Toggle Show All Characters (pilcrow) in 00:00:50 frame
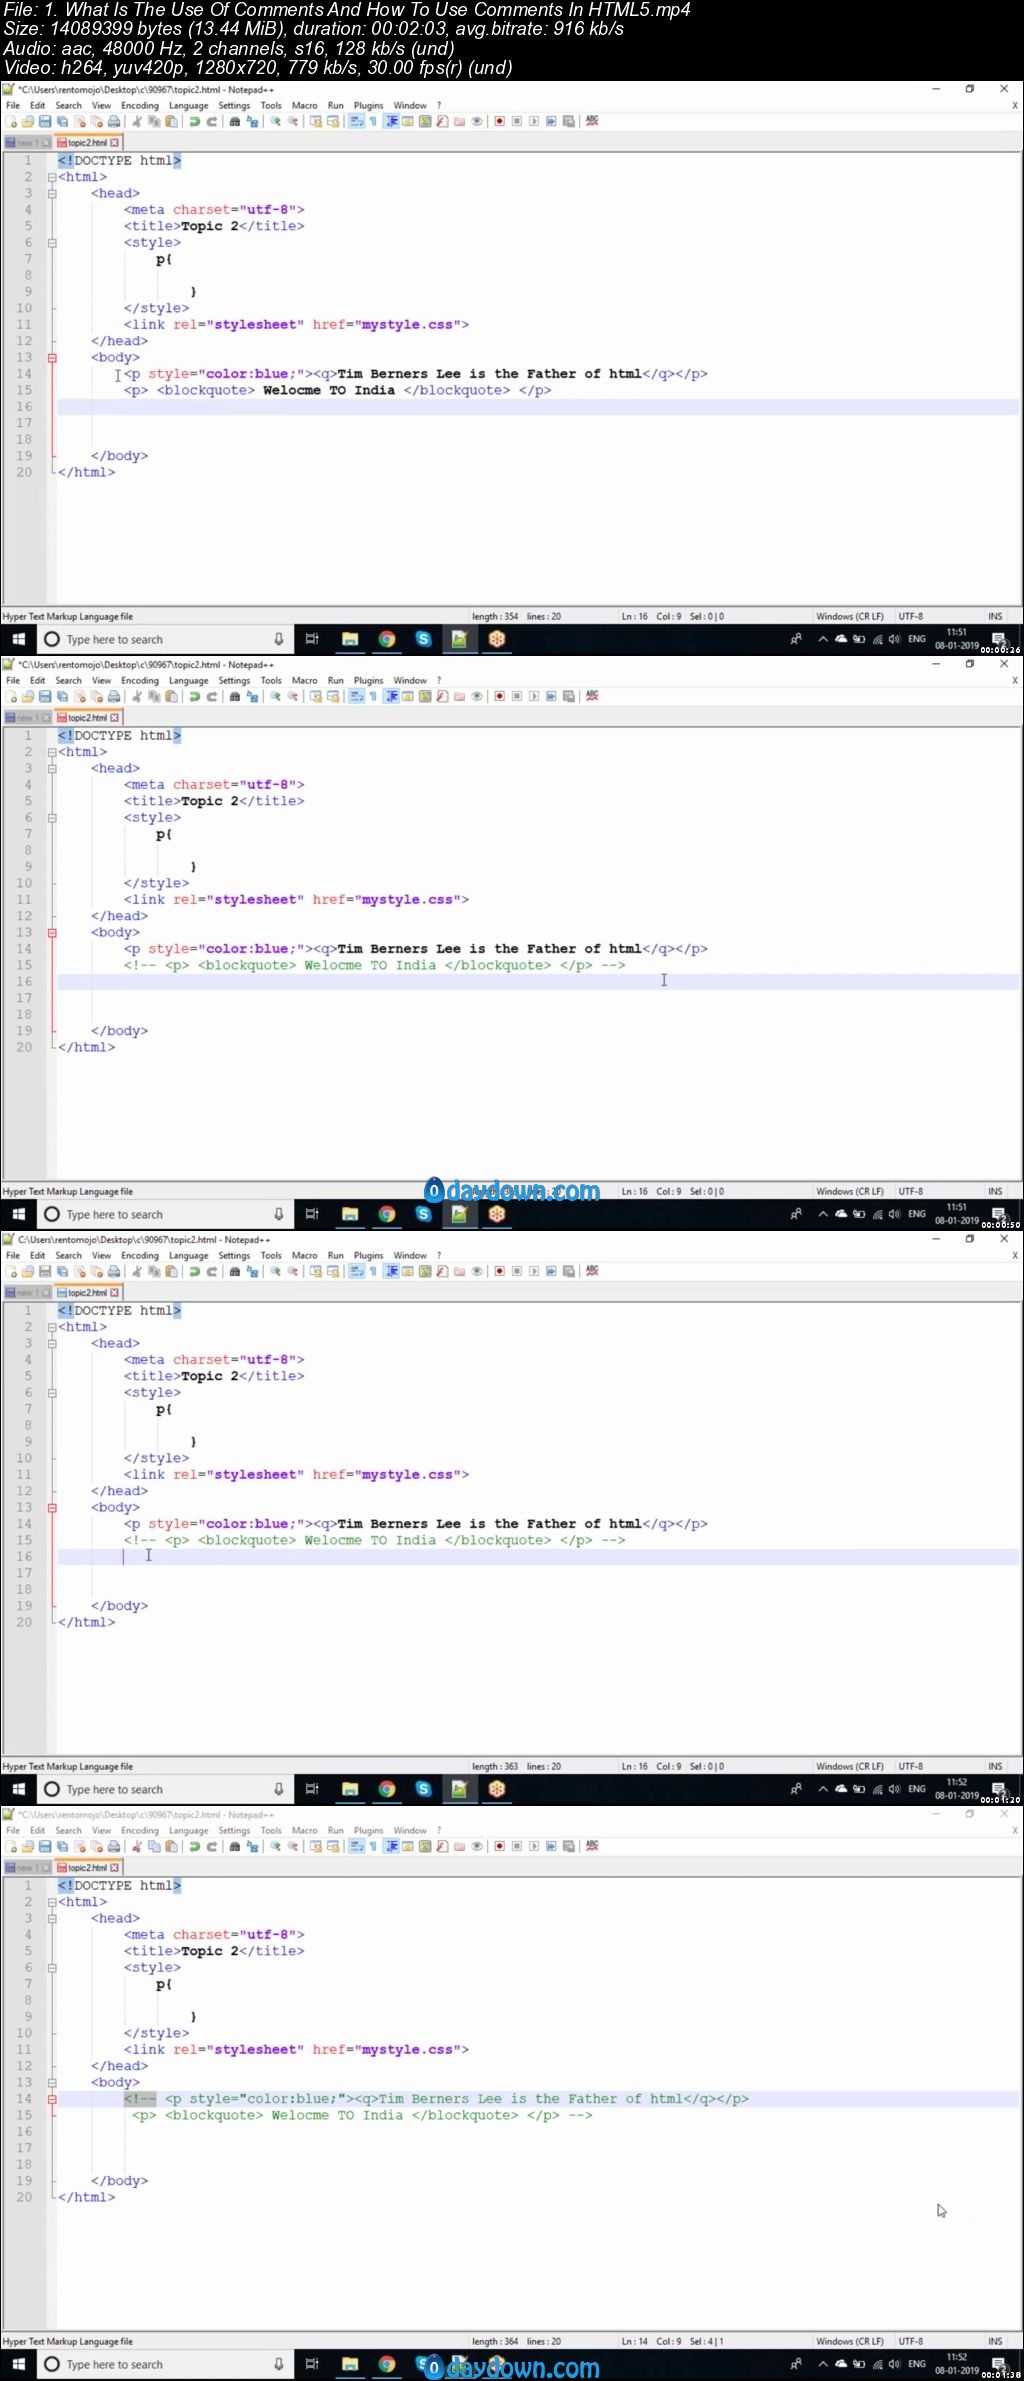The width and height of the screenshot is (1024, 2381). tap(373, 696)
